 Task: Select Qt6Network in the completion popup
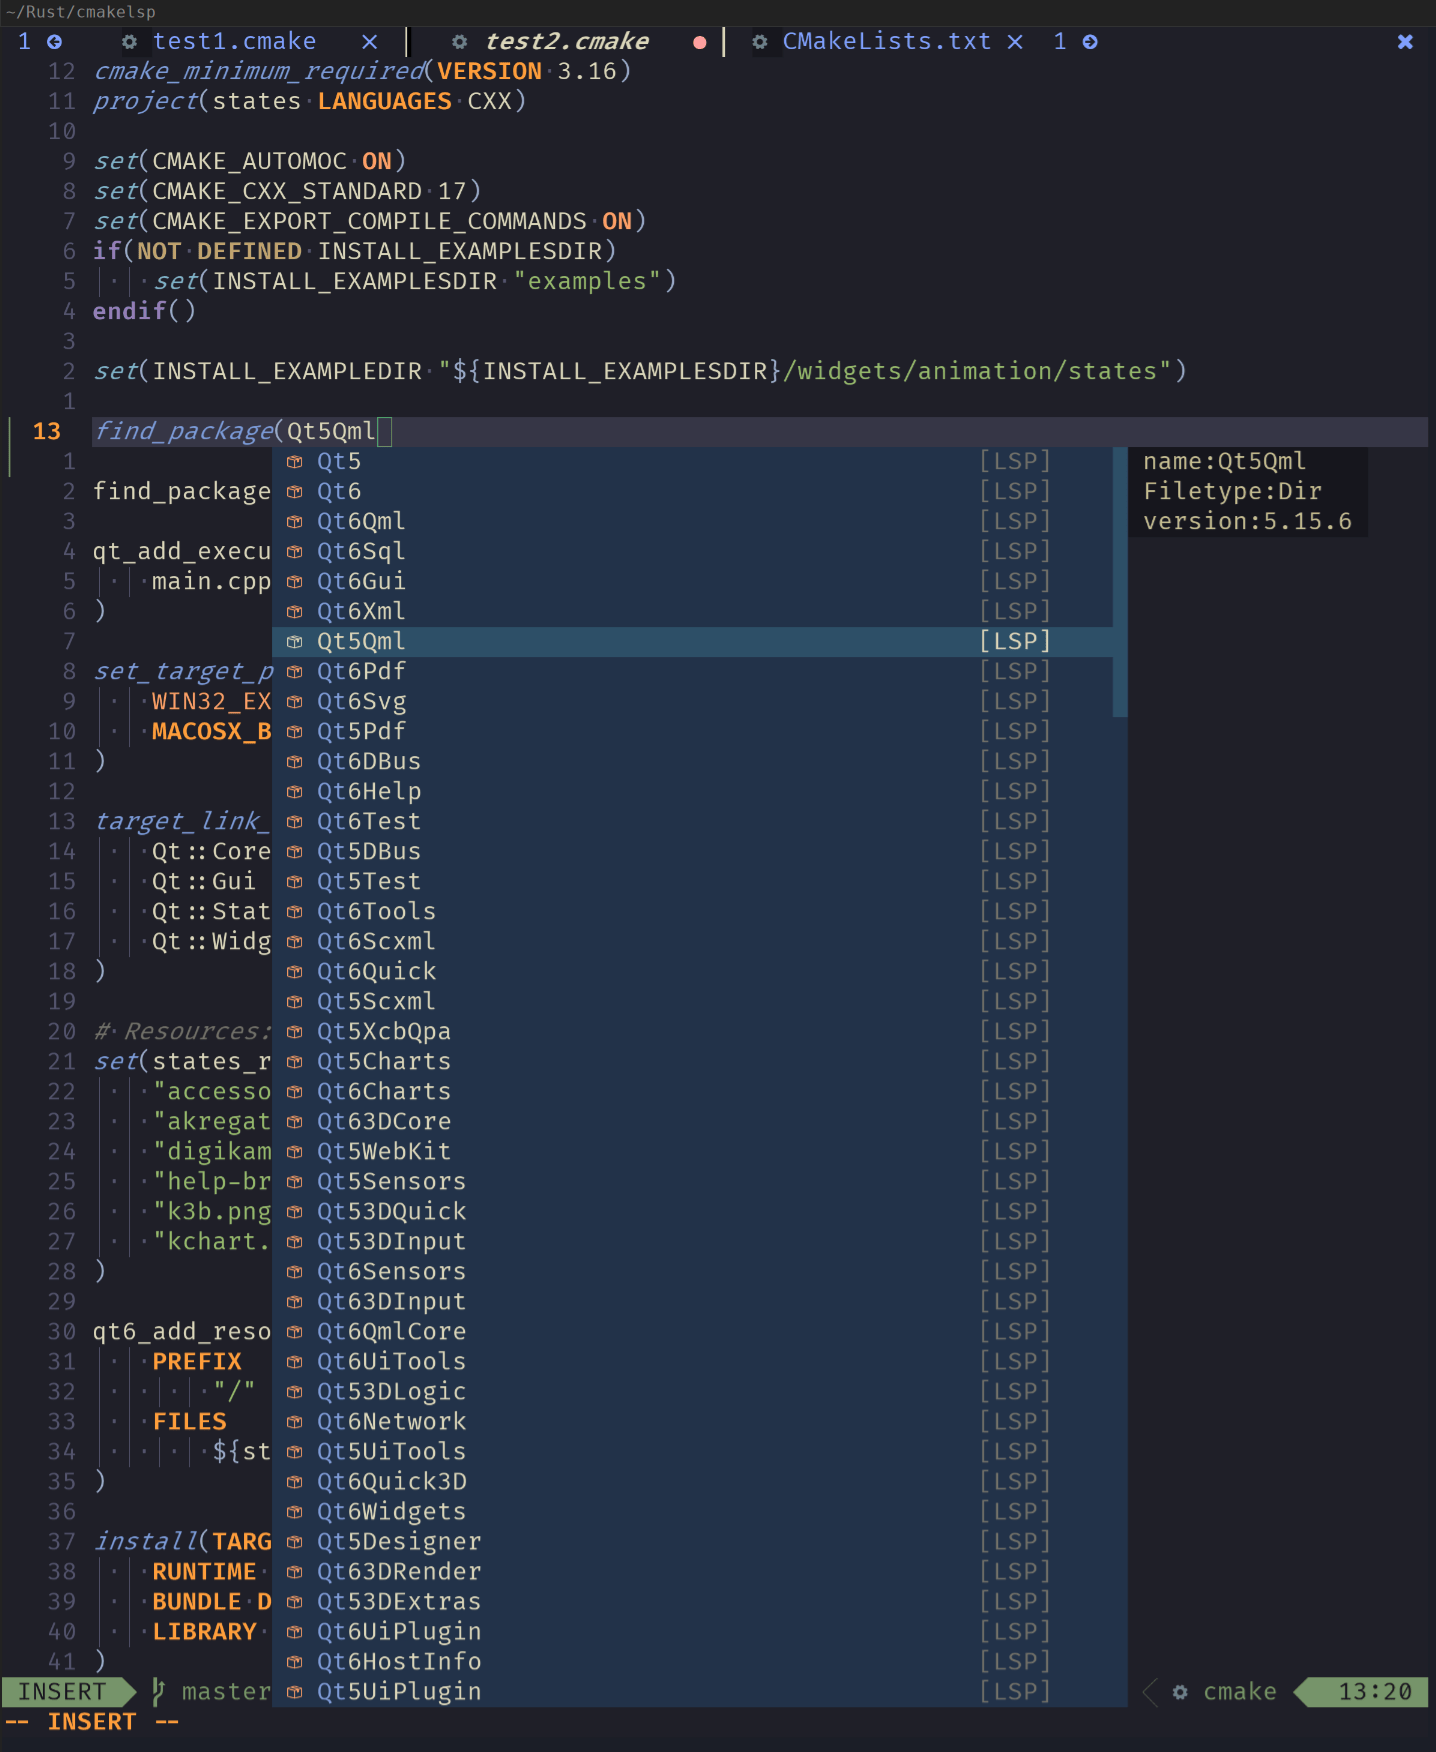(x=692, y=1421)
